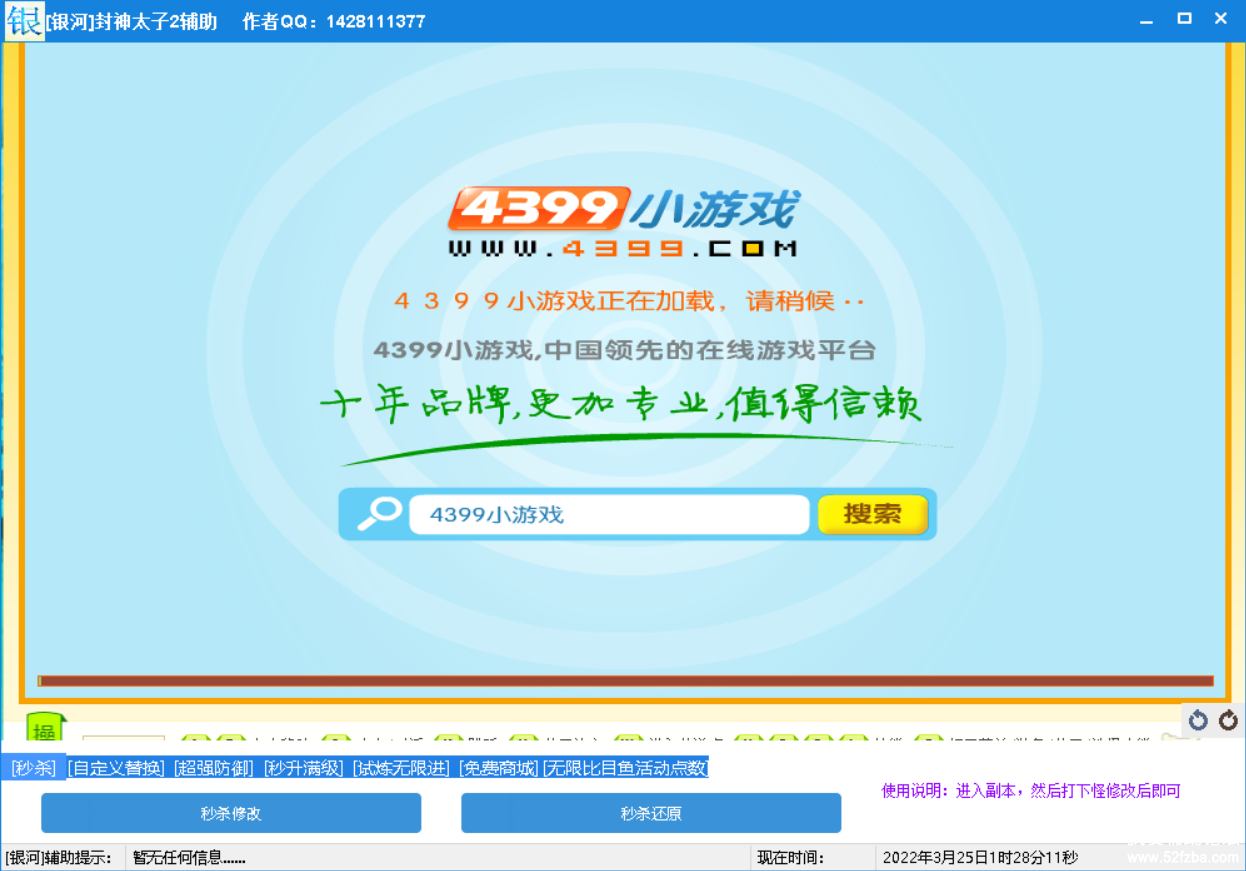1246x871 pixels.
Task: Click the 现在时间 status label
Action: 790,857
